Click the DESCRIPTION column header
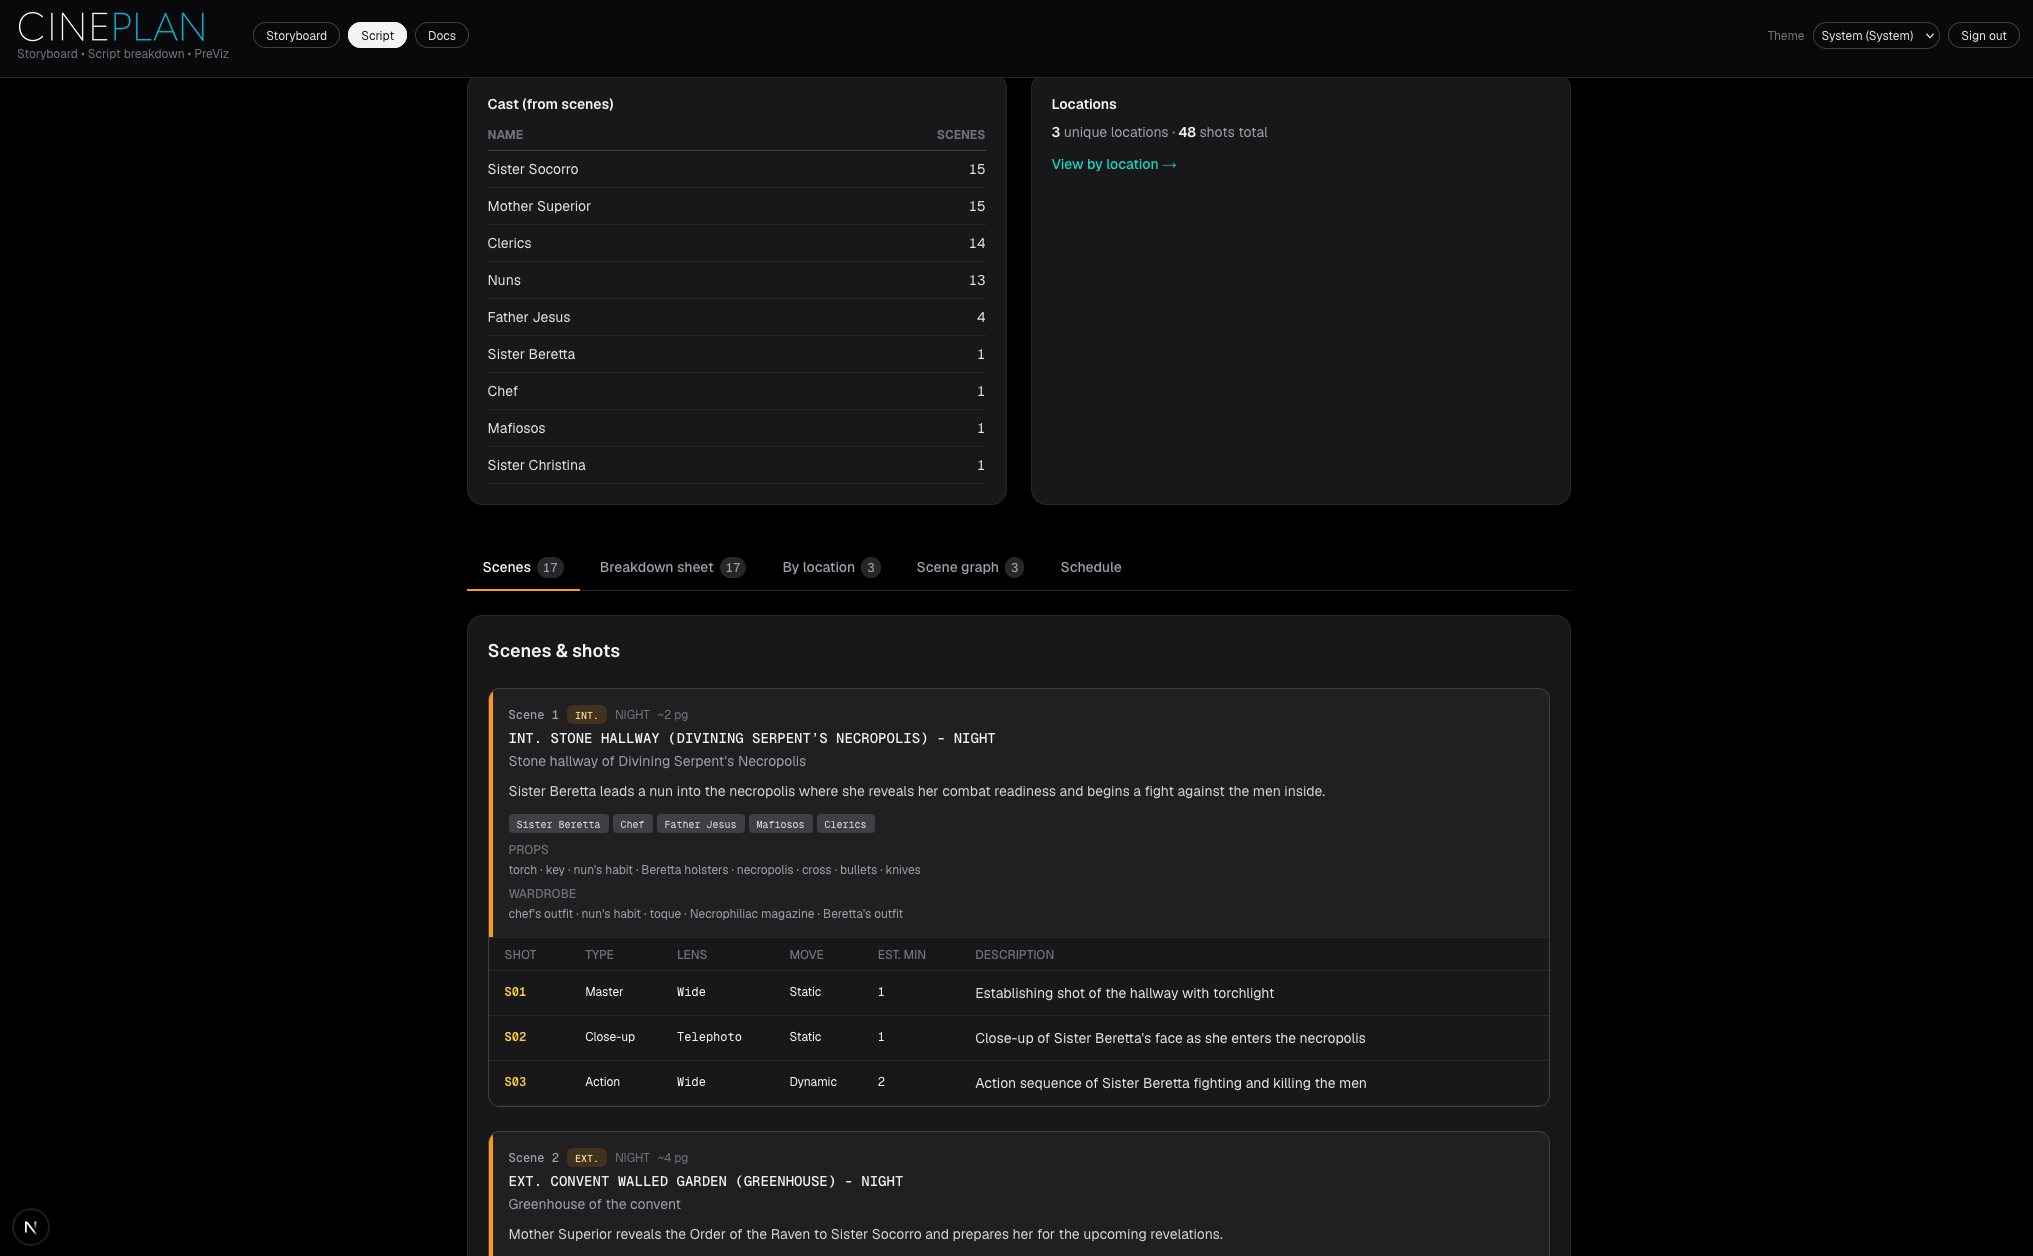Image resolution: width=2033 pixels, height=1256 pixels. tap(1014, 955)
